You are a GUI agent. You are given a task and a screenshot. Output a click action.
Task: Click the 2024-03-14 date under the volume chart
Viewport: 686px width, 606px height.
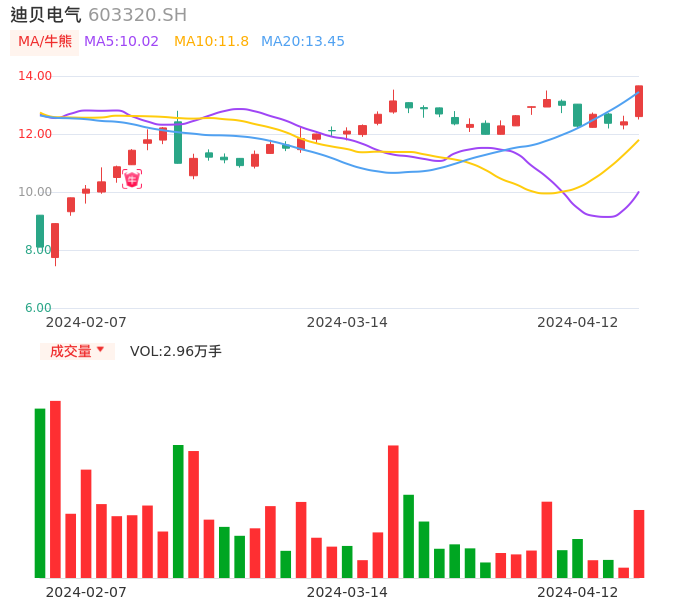(x=347, y=592)
